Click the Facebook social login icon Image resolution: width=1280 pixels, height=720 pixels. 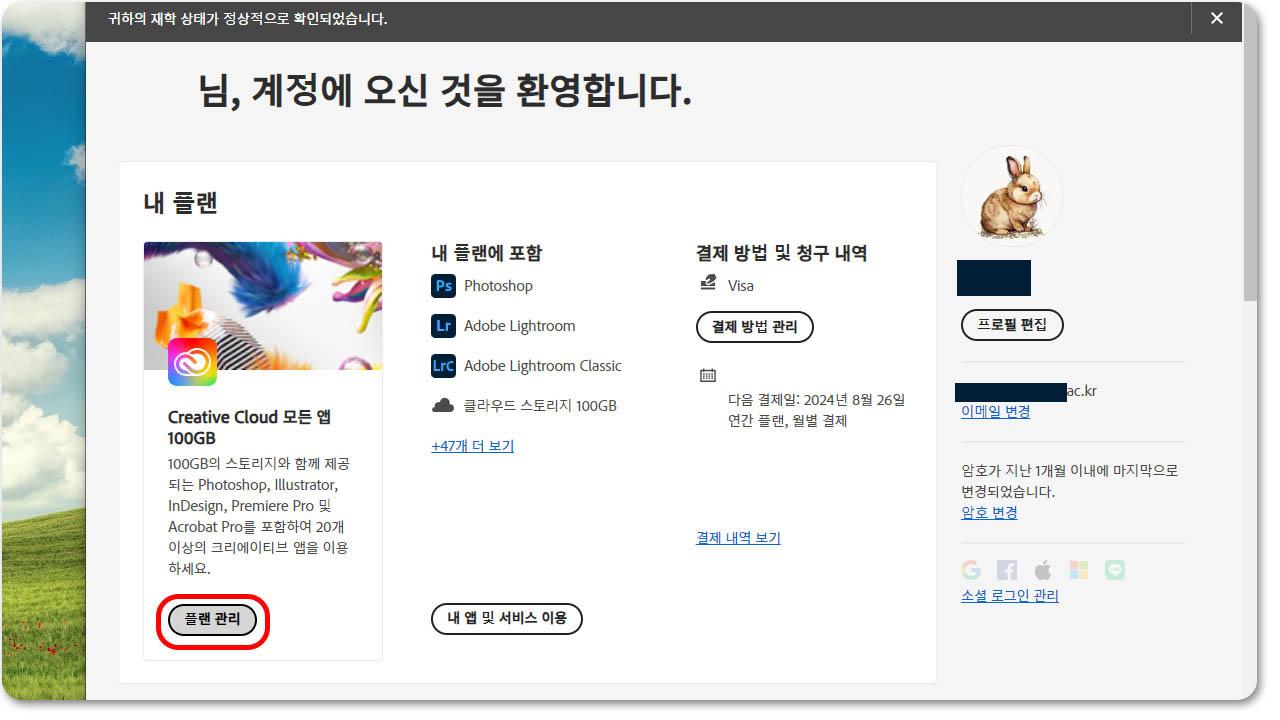pyautogui.click(x=1007, y=570)
